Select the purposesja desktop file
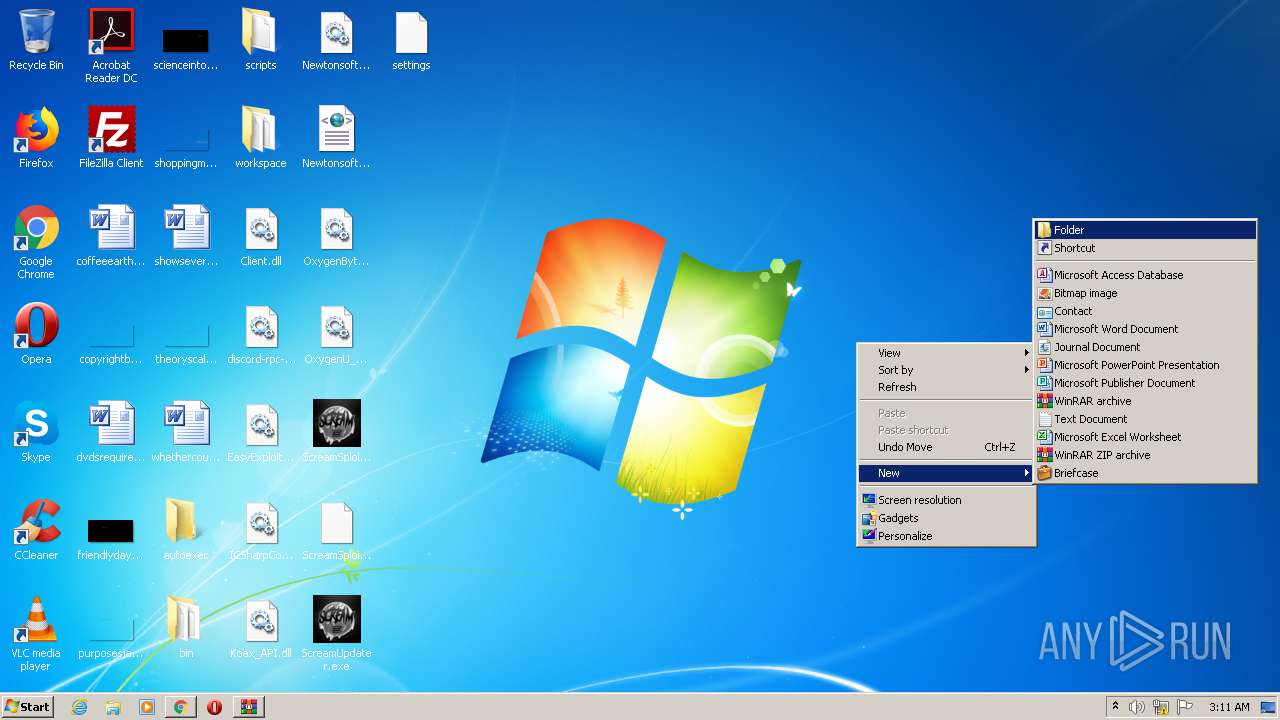The height and width of the screenshot is (720, 1280). point(111,637)
